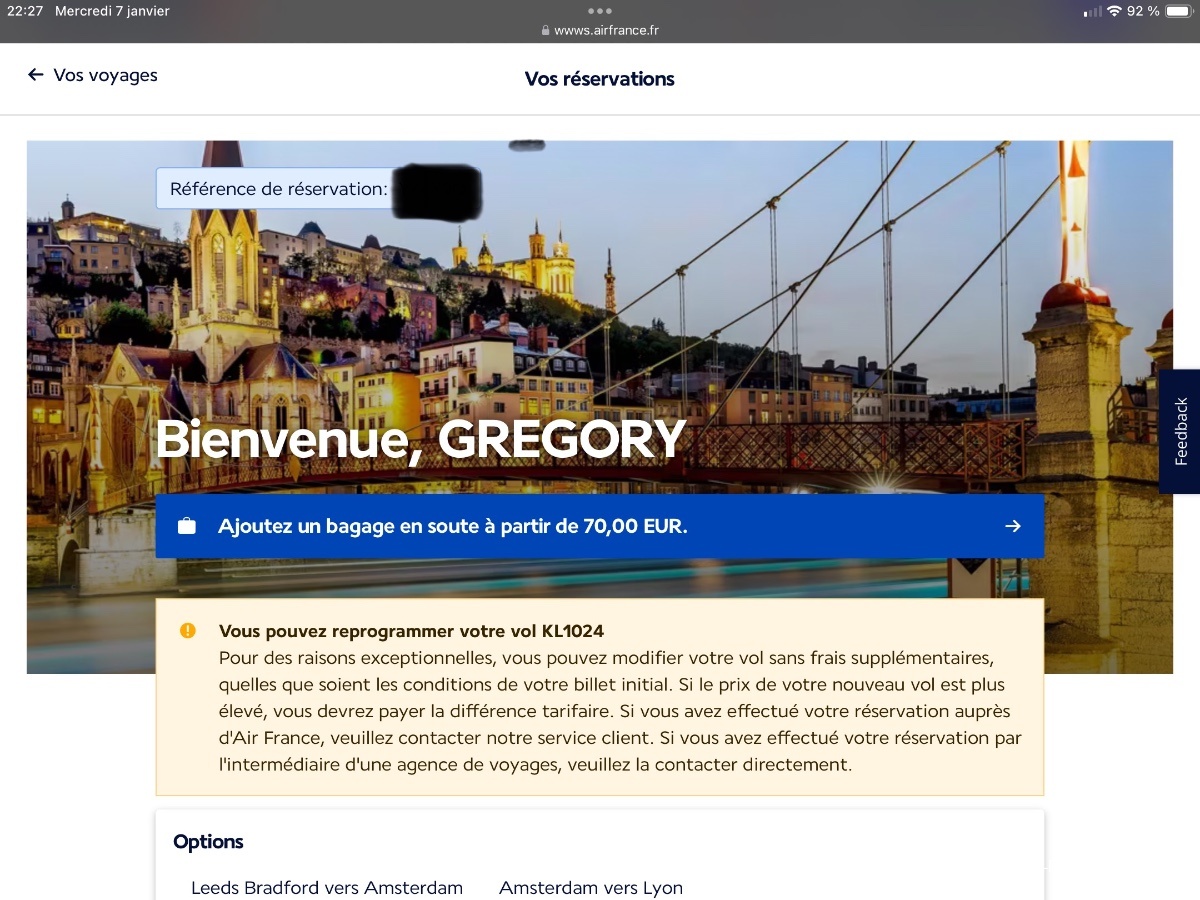Click the right arrow on the baggage banner
This screenshot has height=900, width=1200.
point(1013,526)
